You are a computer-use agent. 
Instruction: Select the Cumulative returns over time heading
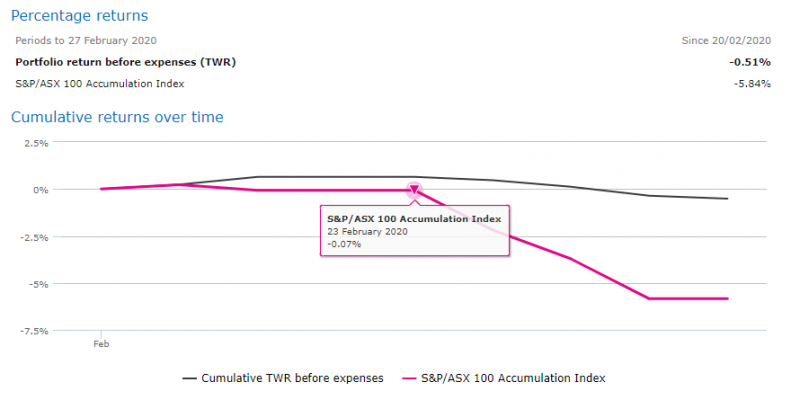click(x=117, y=117)
